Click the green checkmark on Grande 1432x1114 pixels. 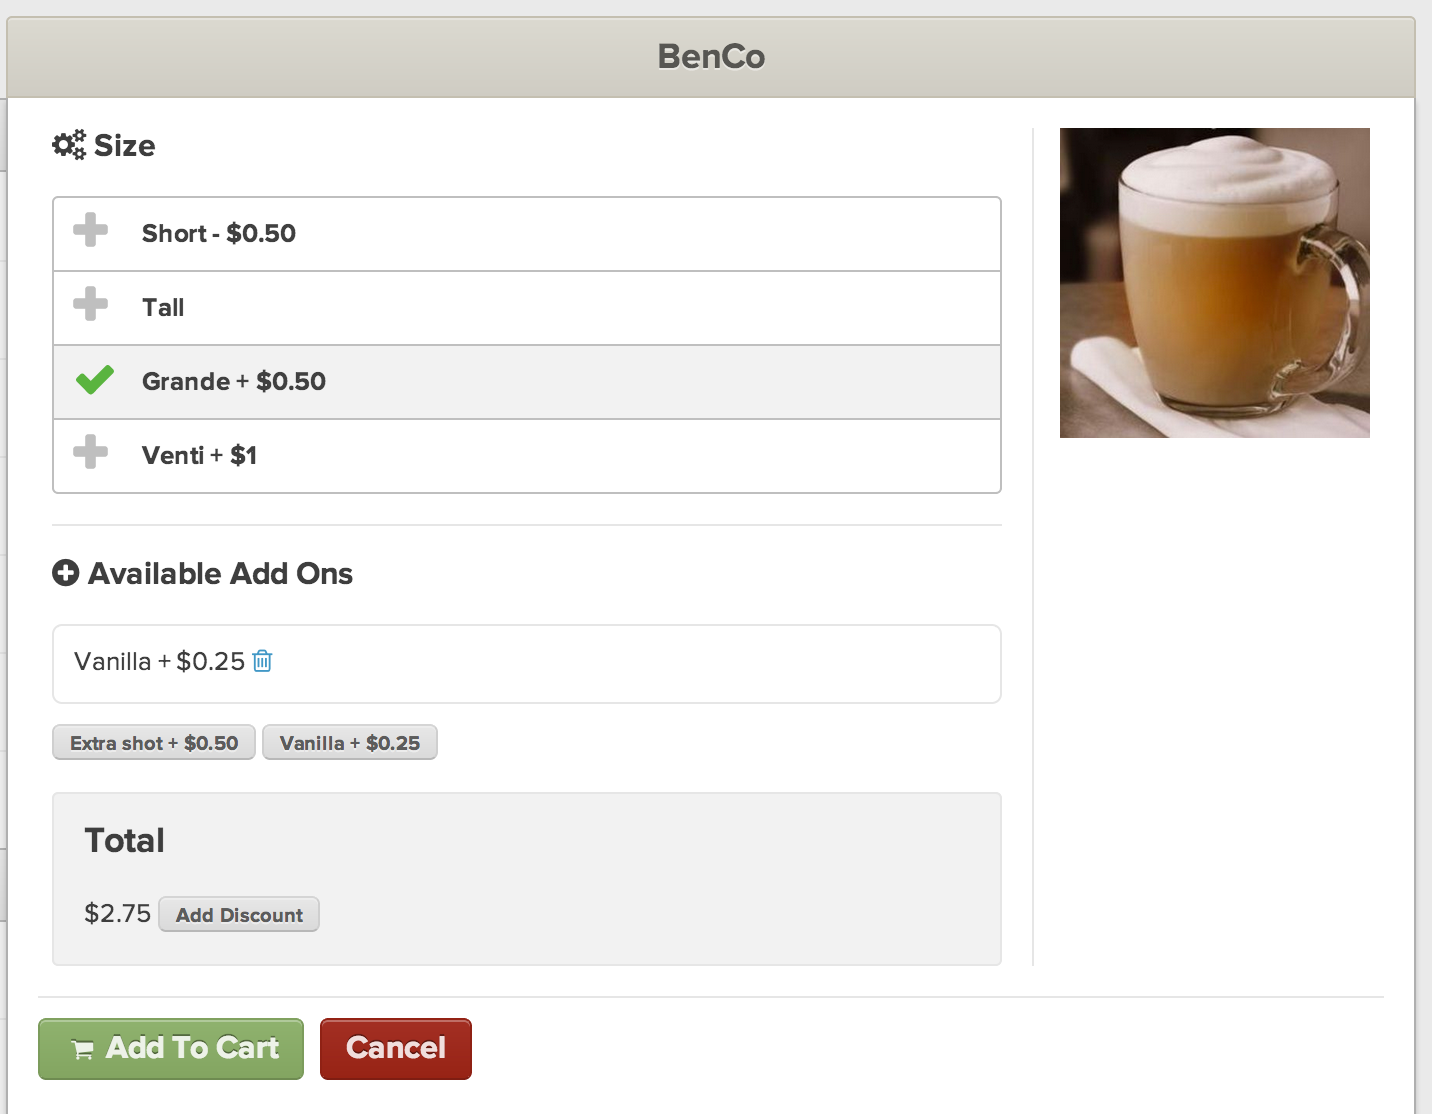click(x=95, y=380)
